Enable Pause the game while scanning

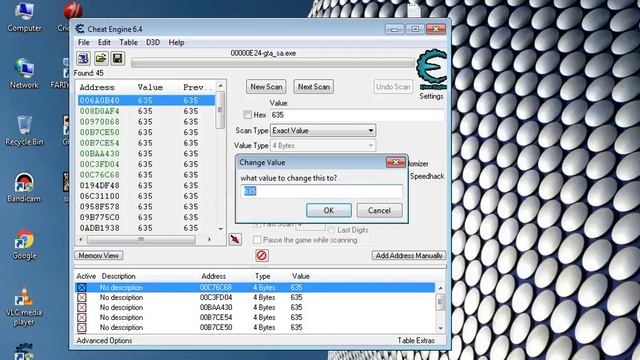pos(257,240)
